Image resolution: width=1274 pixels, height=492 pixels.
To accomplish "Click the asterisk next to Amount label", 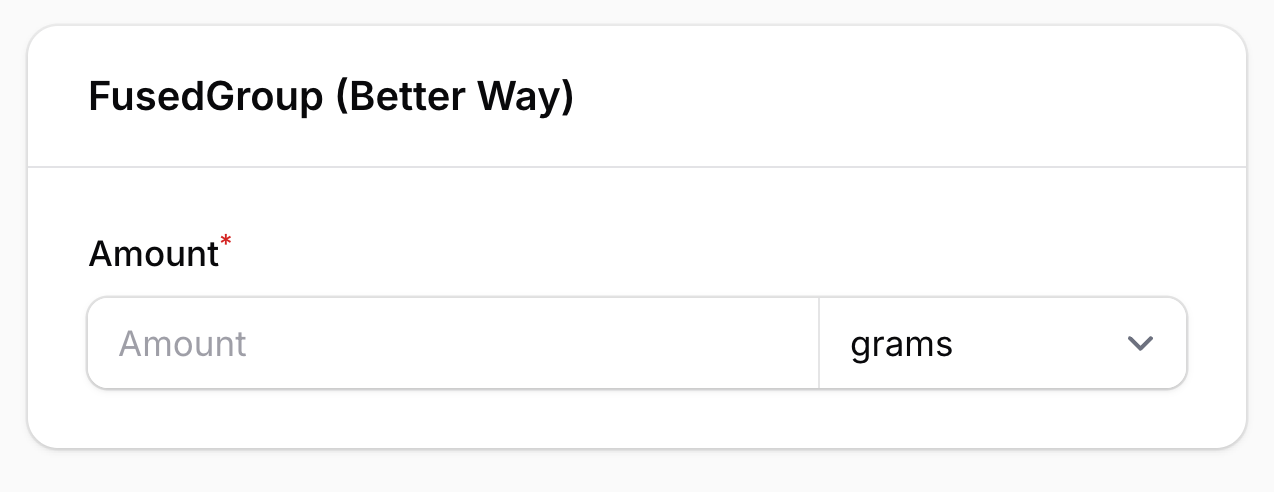I will (226, 243).
